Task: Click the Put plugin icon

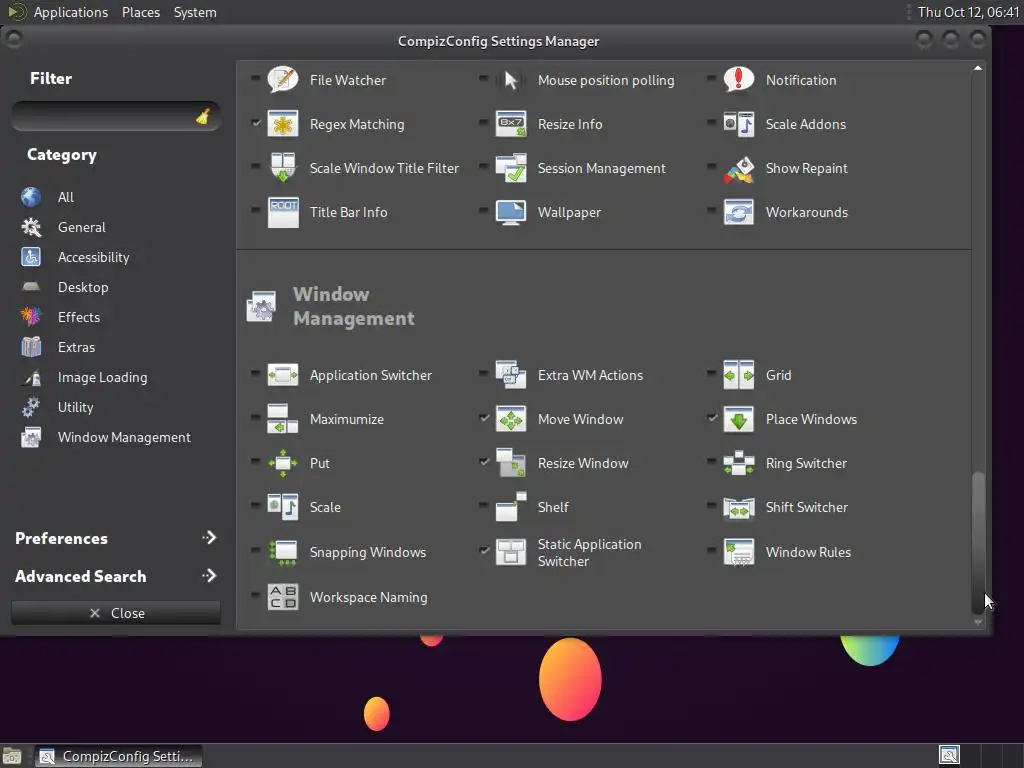Action: click(x=283, y=463)
